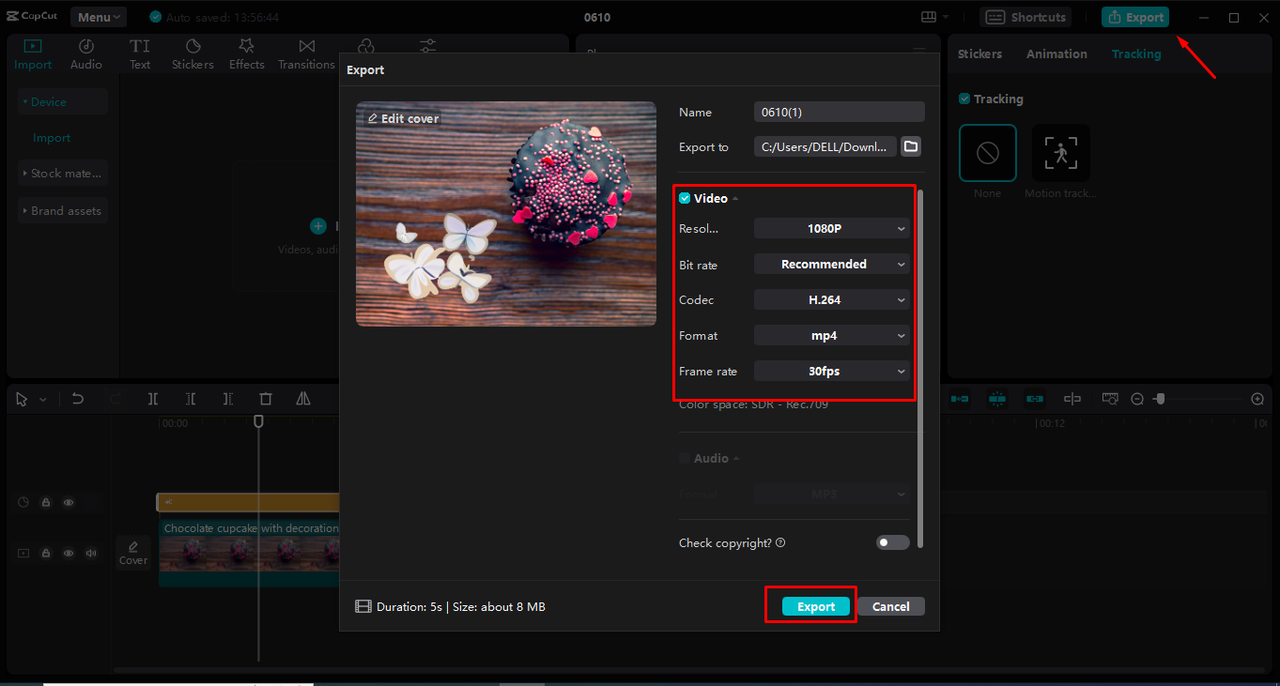Viewport: 1280px width, 686px height.
Task: Hide the sticker overlay track with eye icon
Action: point(69,503)
